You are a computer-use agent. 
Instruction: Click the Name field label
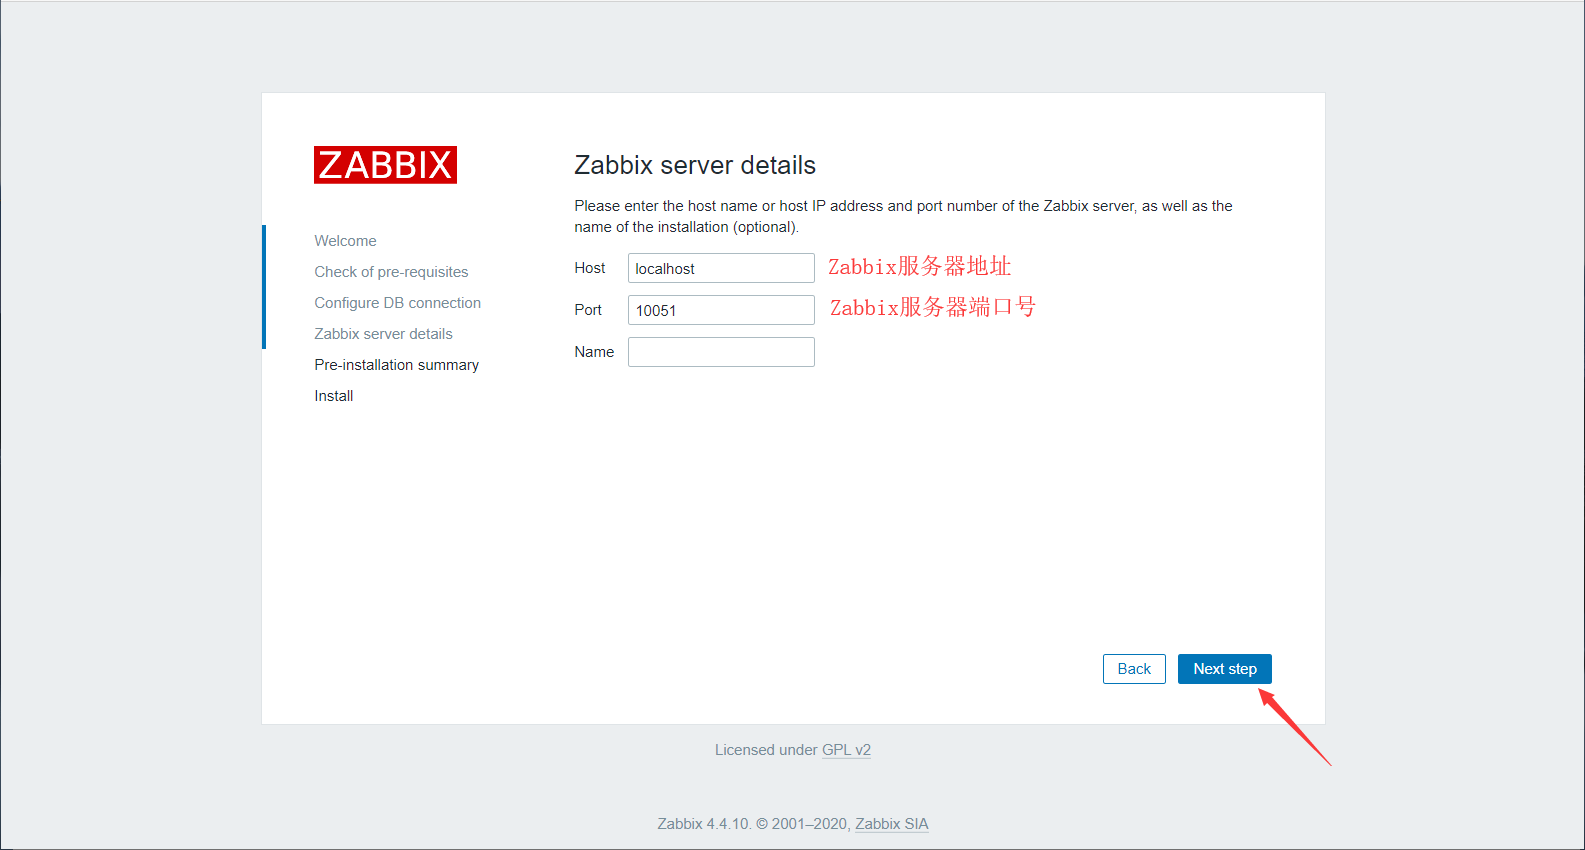(x=594, y=352)
